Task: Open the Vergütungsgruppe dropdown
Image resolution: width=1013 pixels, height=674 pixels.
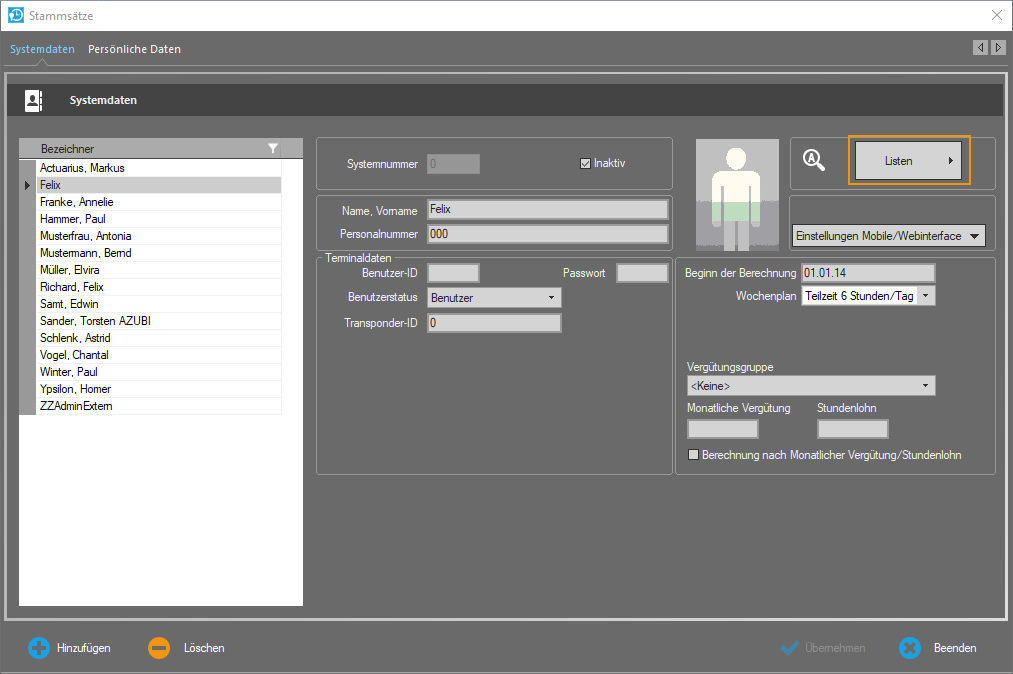Action: tap(925, 386)
